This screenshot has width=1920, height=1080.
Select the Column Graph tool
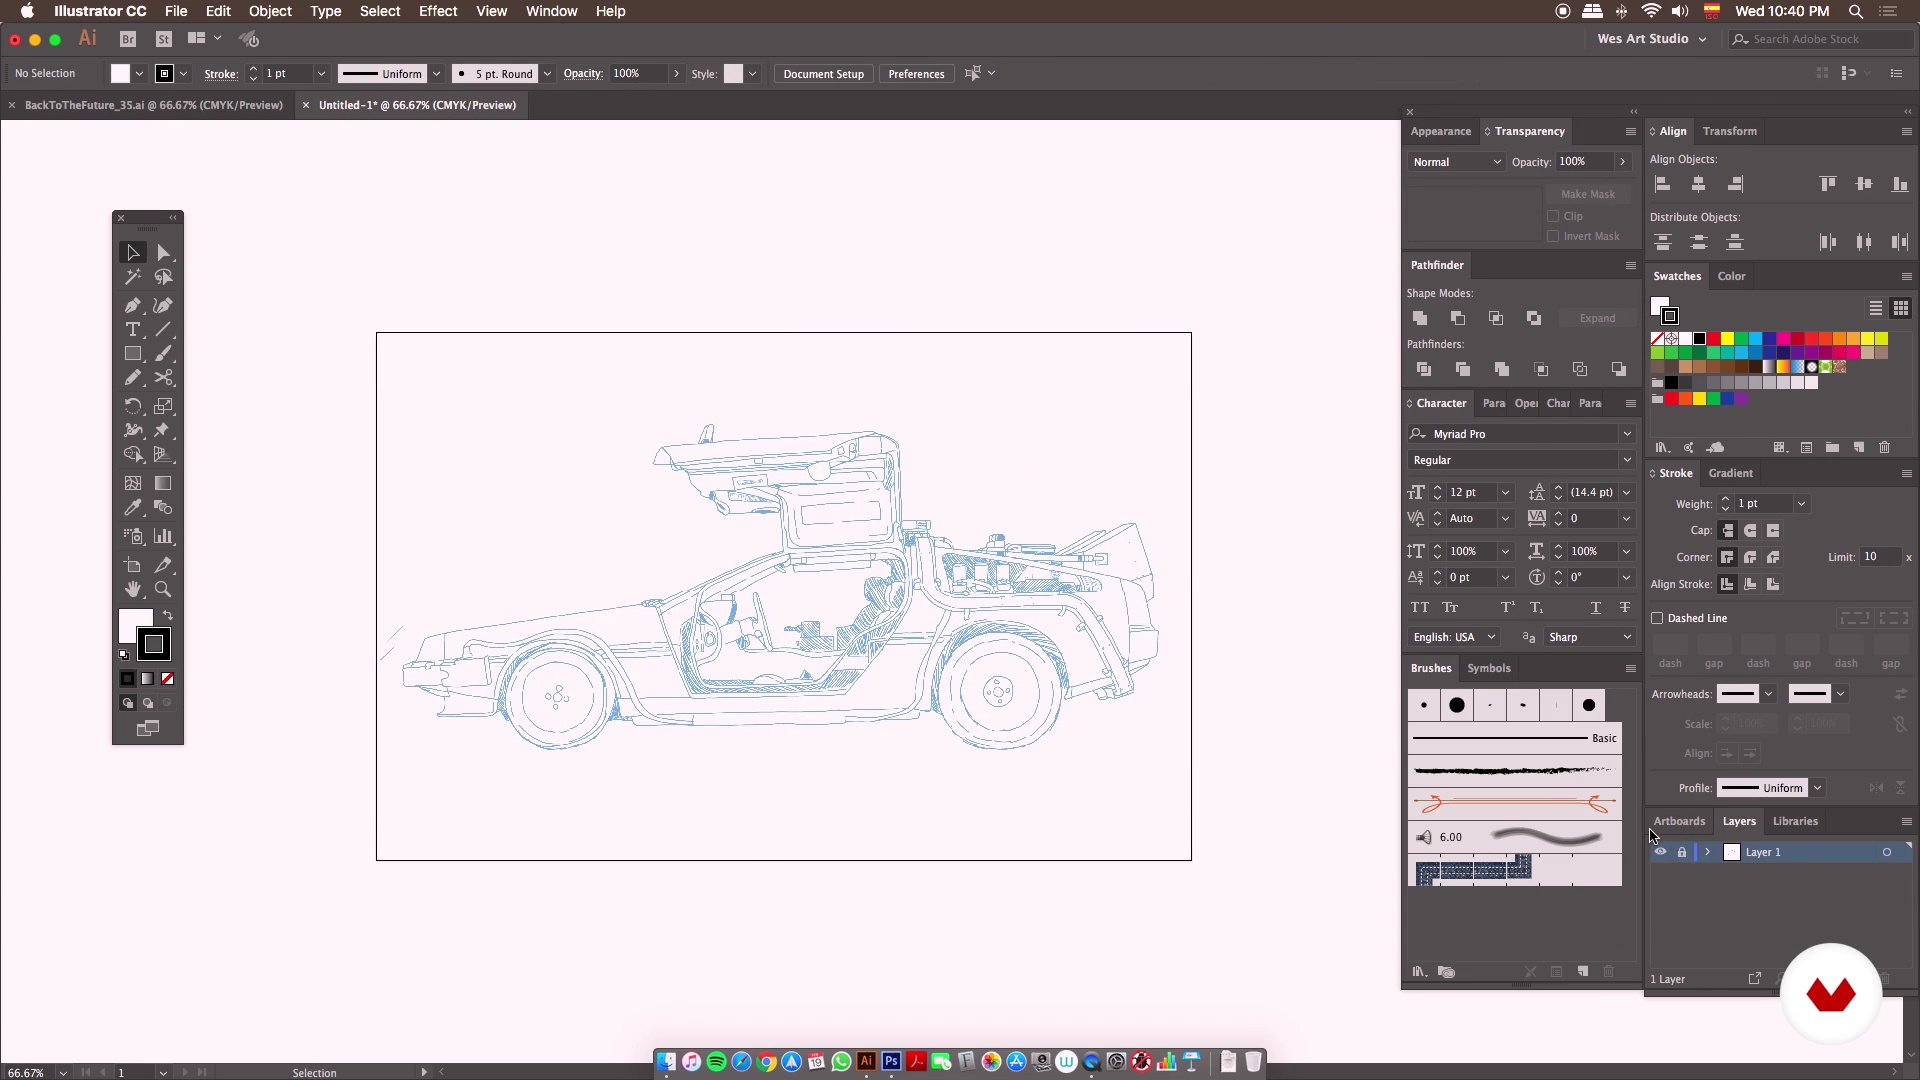pos(164,536)
